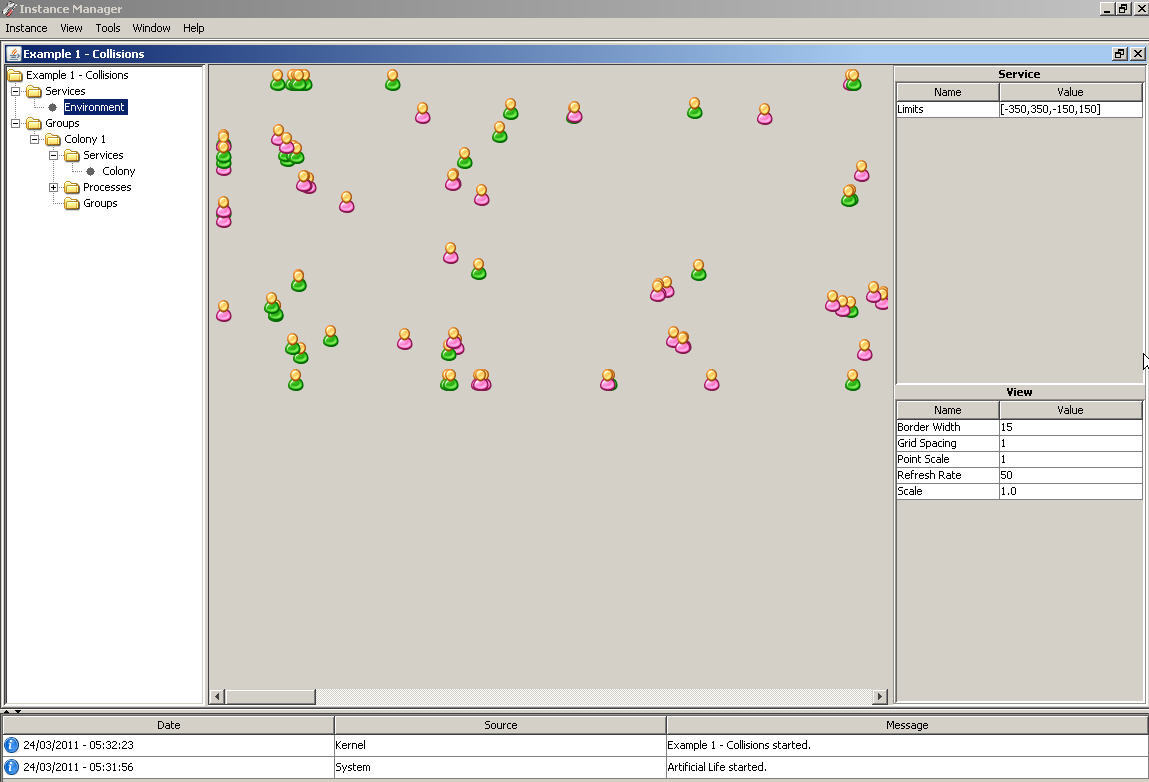Viewport: 1149px width, 782px height.
Task: Click the lone green agent in top row
Action: pyautogui.click(x=393, y=80)
